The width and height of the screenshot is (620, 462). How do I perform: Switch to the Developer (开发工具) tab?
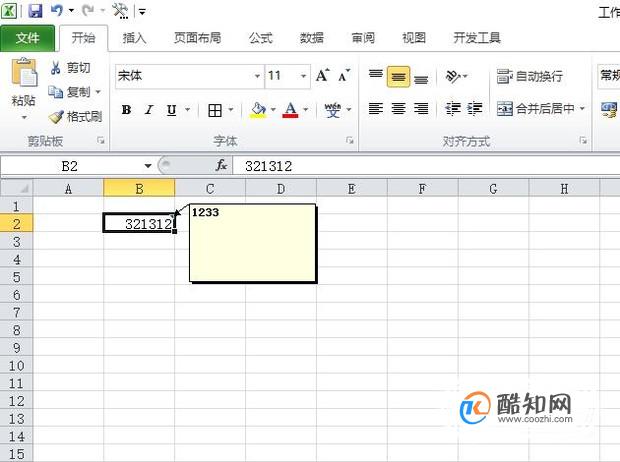point(477,38)
